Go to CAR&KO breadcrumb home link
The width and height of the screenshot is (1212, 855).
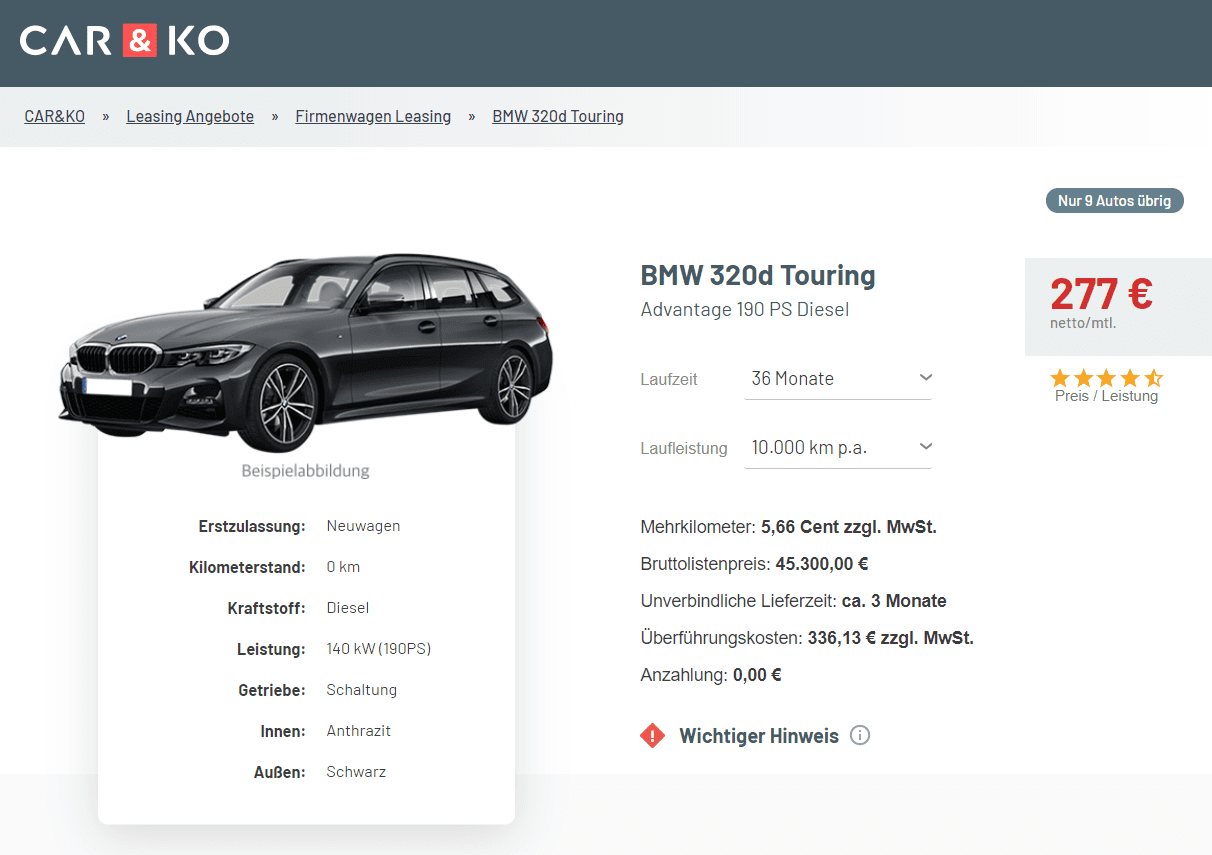pos(54,117)
